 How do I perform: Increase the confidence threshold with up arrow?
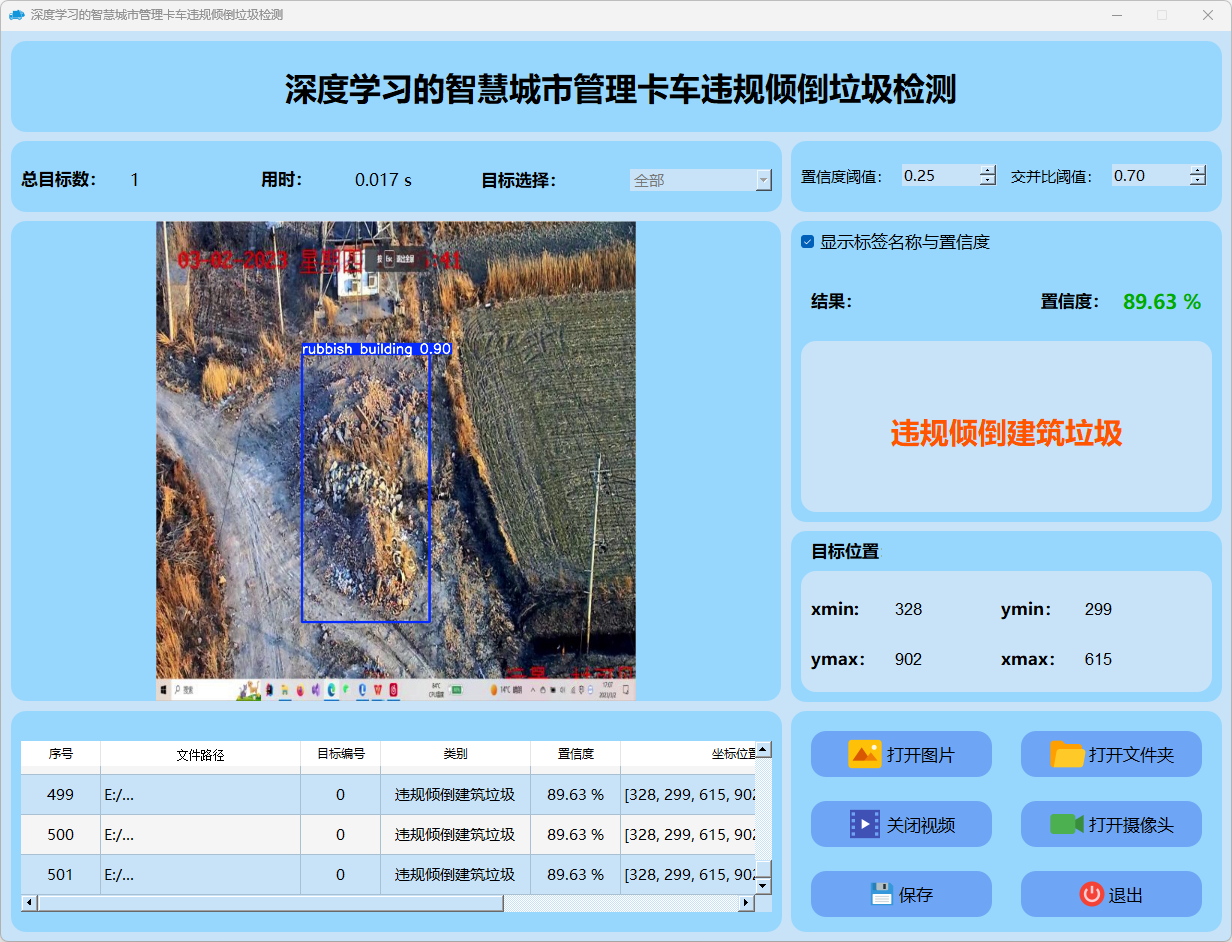[x=988, y=170]
